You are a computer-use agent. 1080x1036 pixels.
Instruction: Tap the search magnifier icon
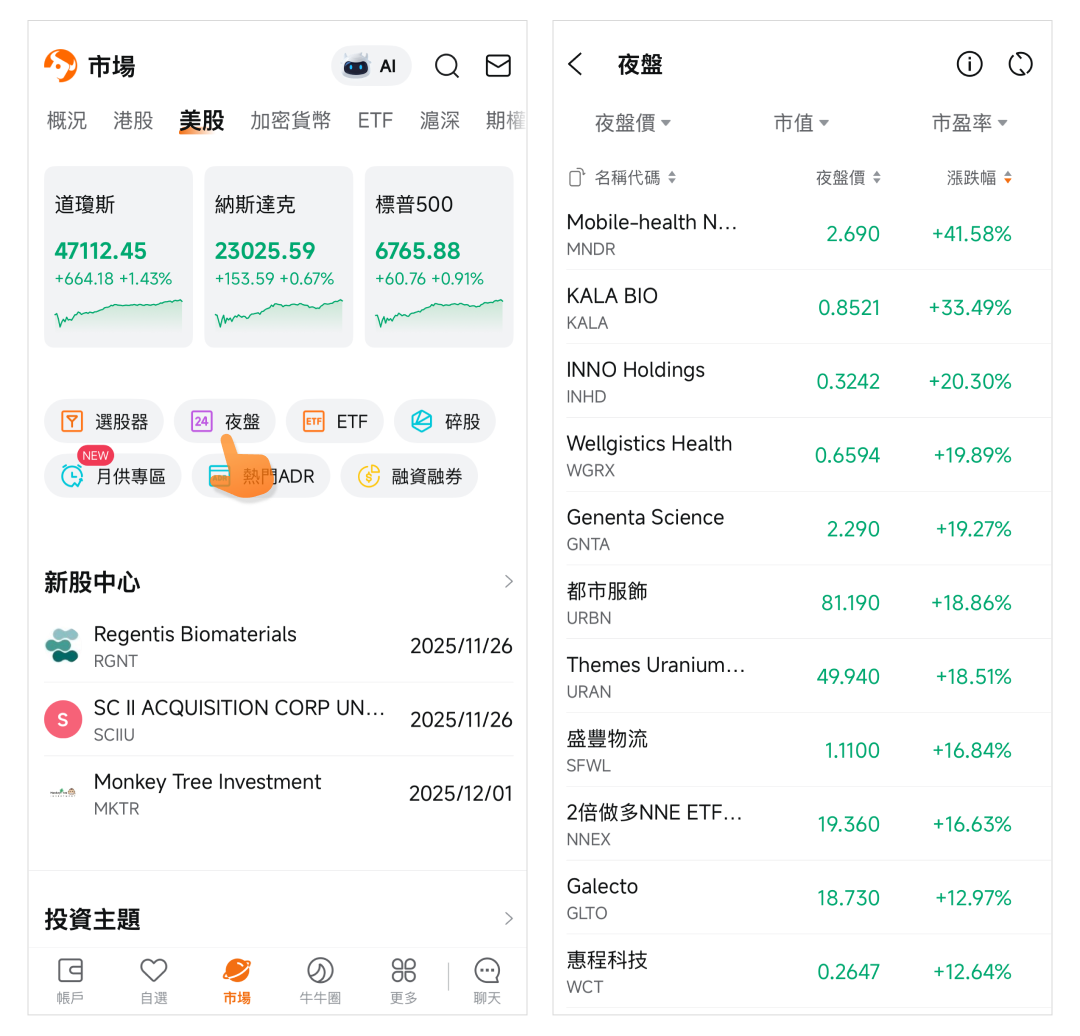(x=447, y=66)
